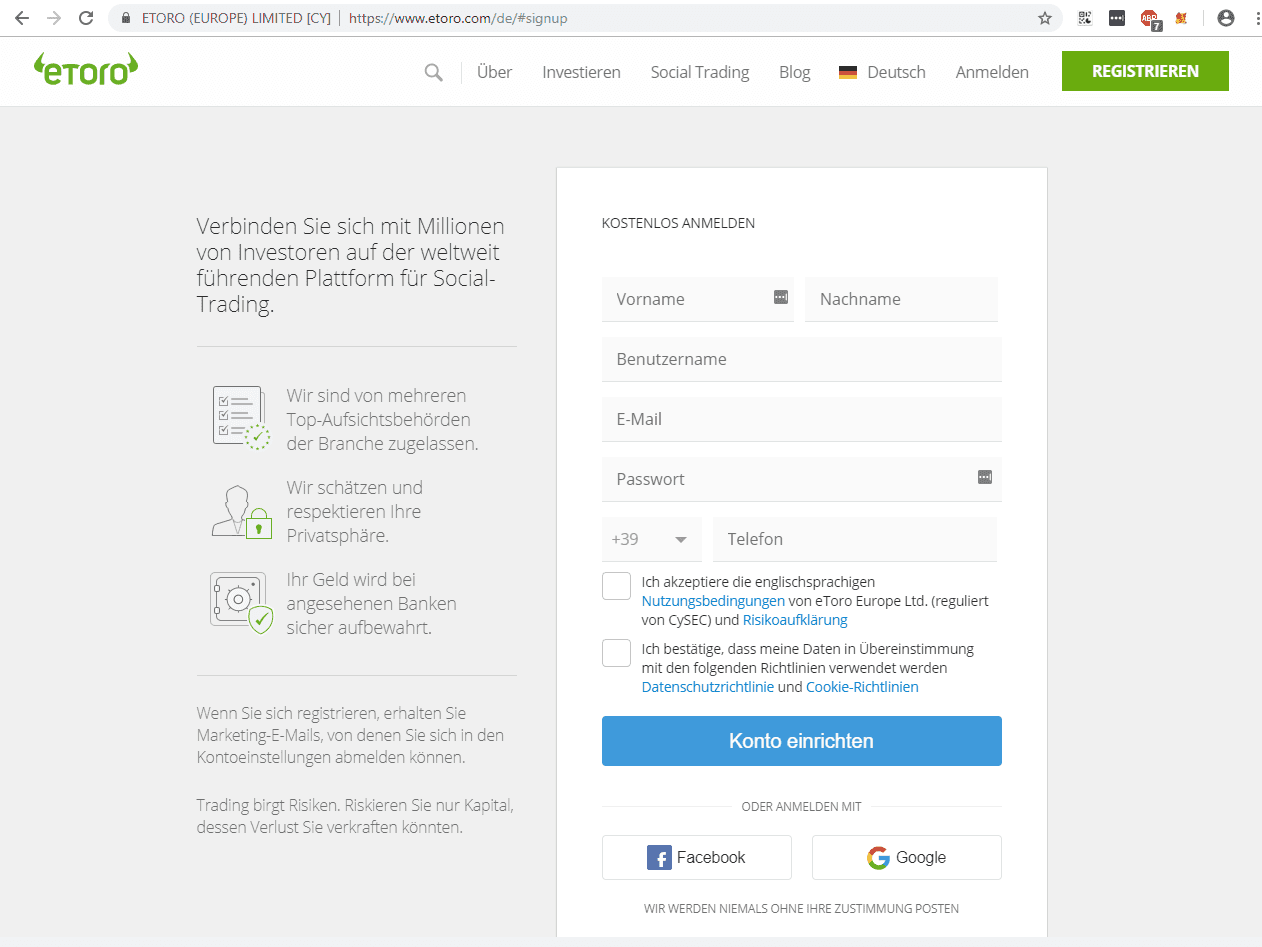
Task: Expand the +39 country code dropdown
Action: coord(651,540)
